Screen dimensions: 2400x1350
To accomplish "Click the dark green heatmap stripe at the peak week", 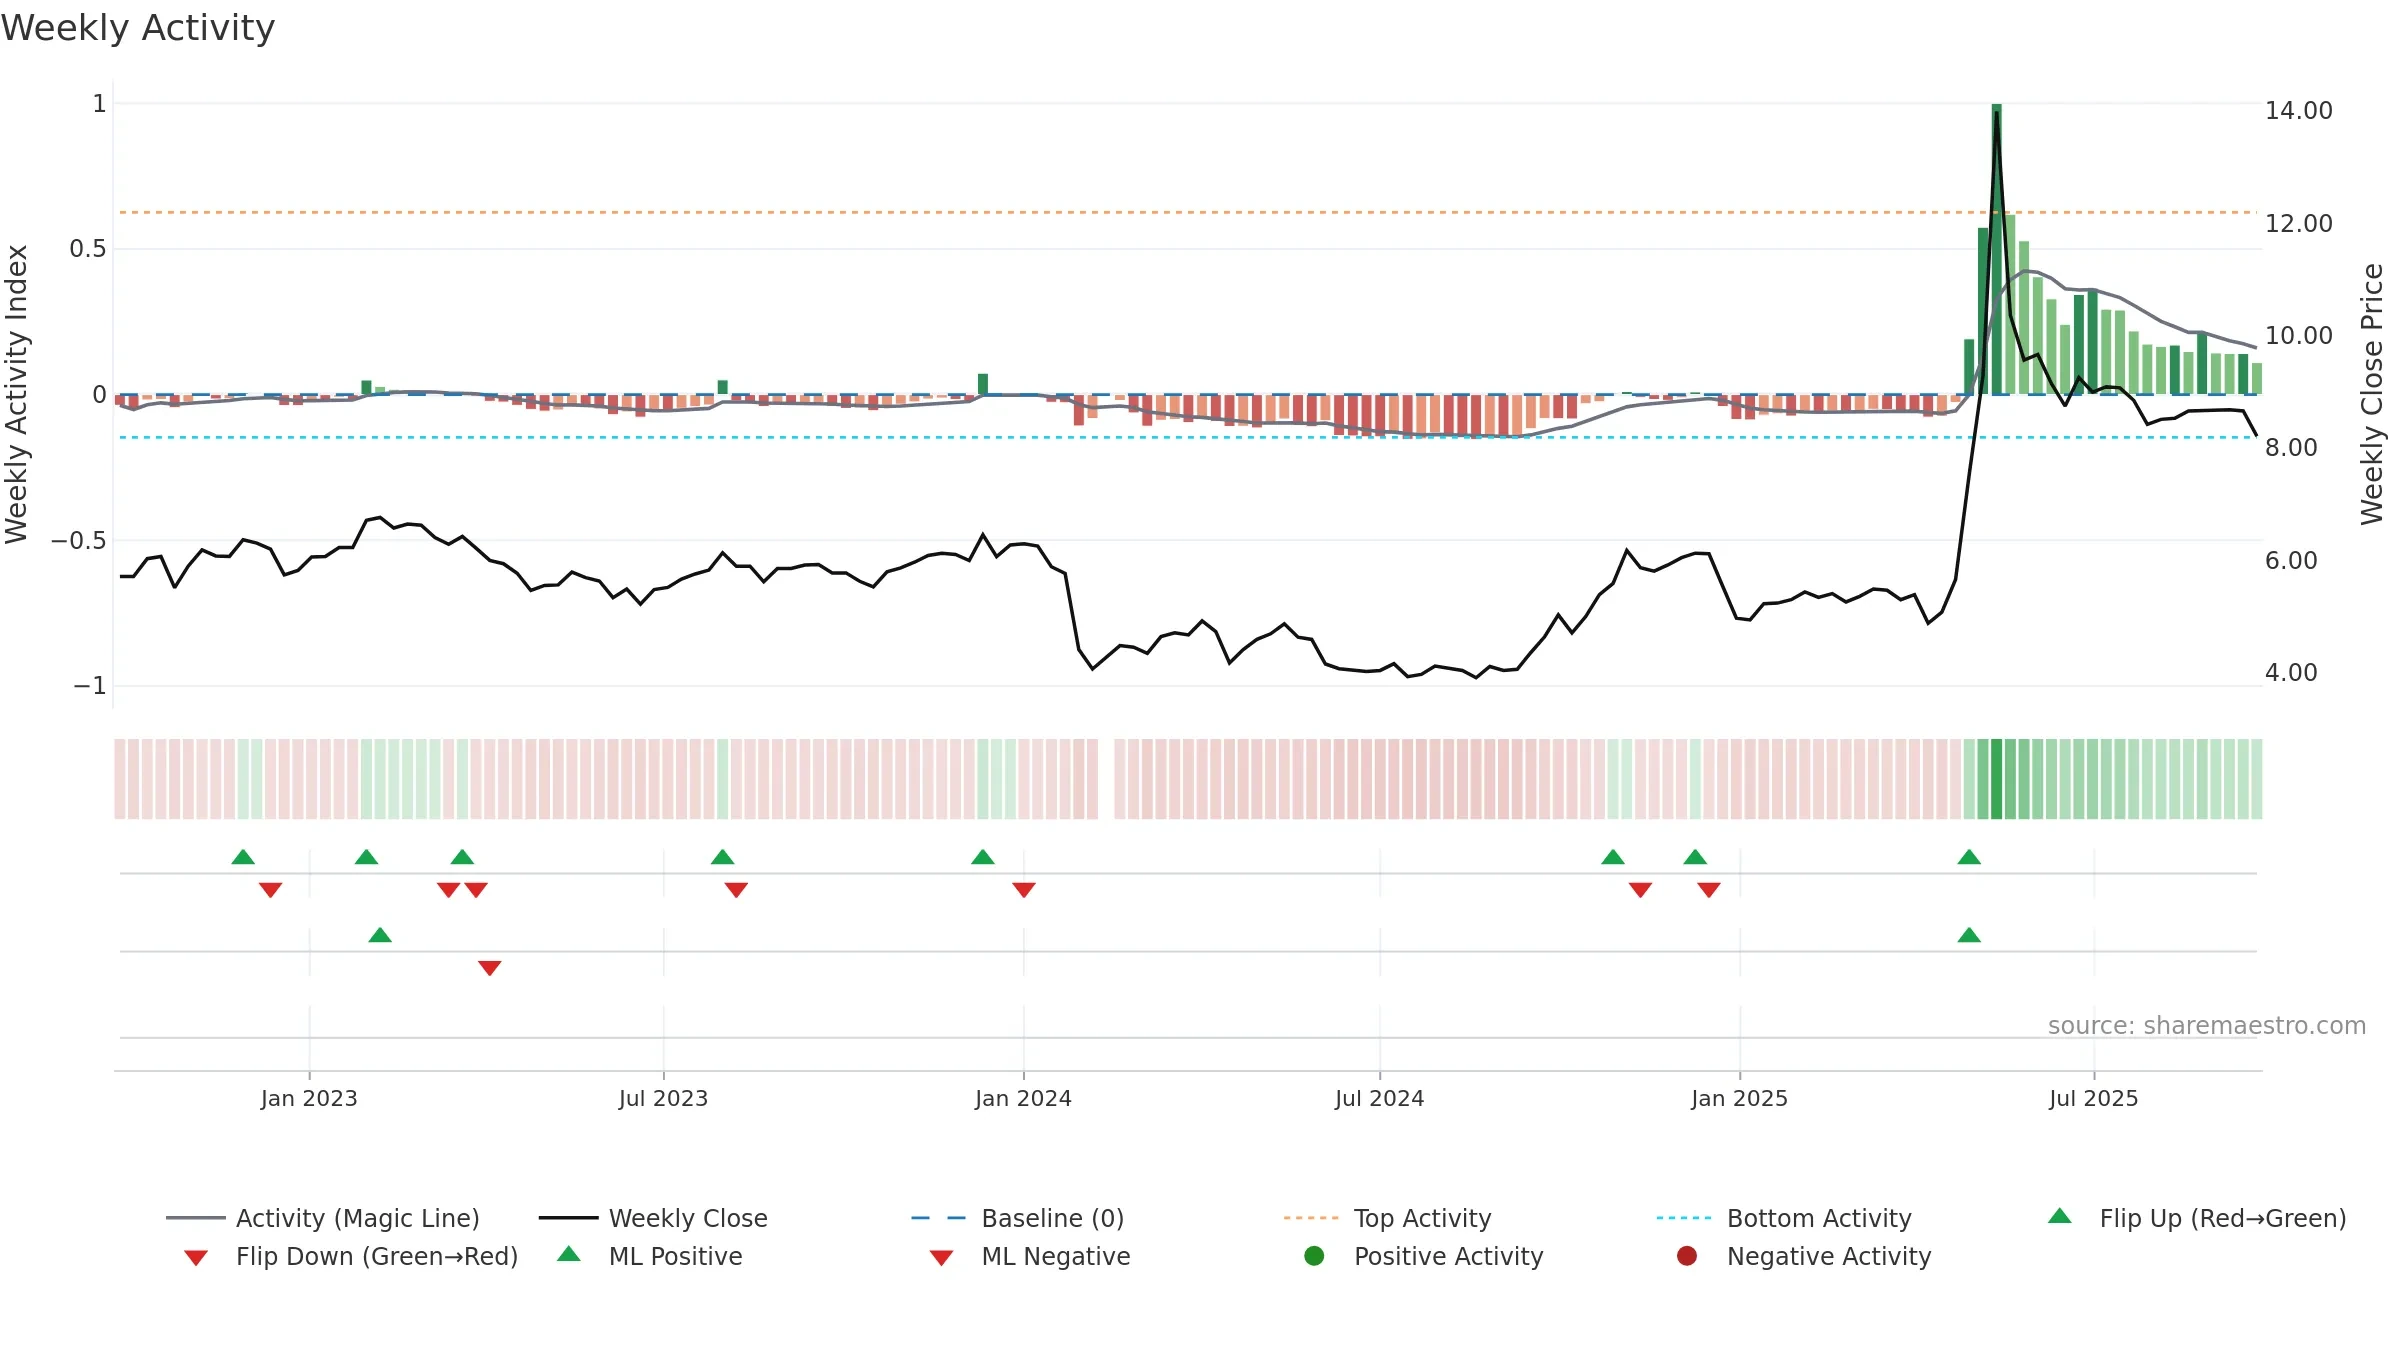I will click(1997, 779).
